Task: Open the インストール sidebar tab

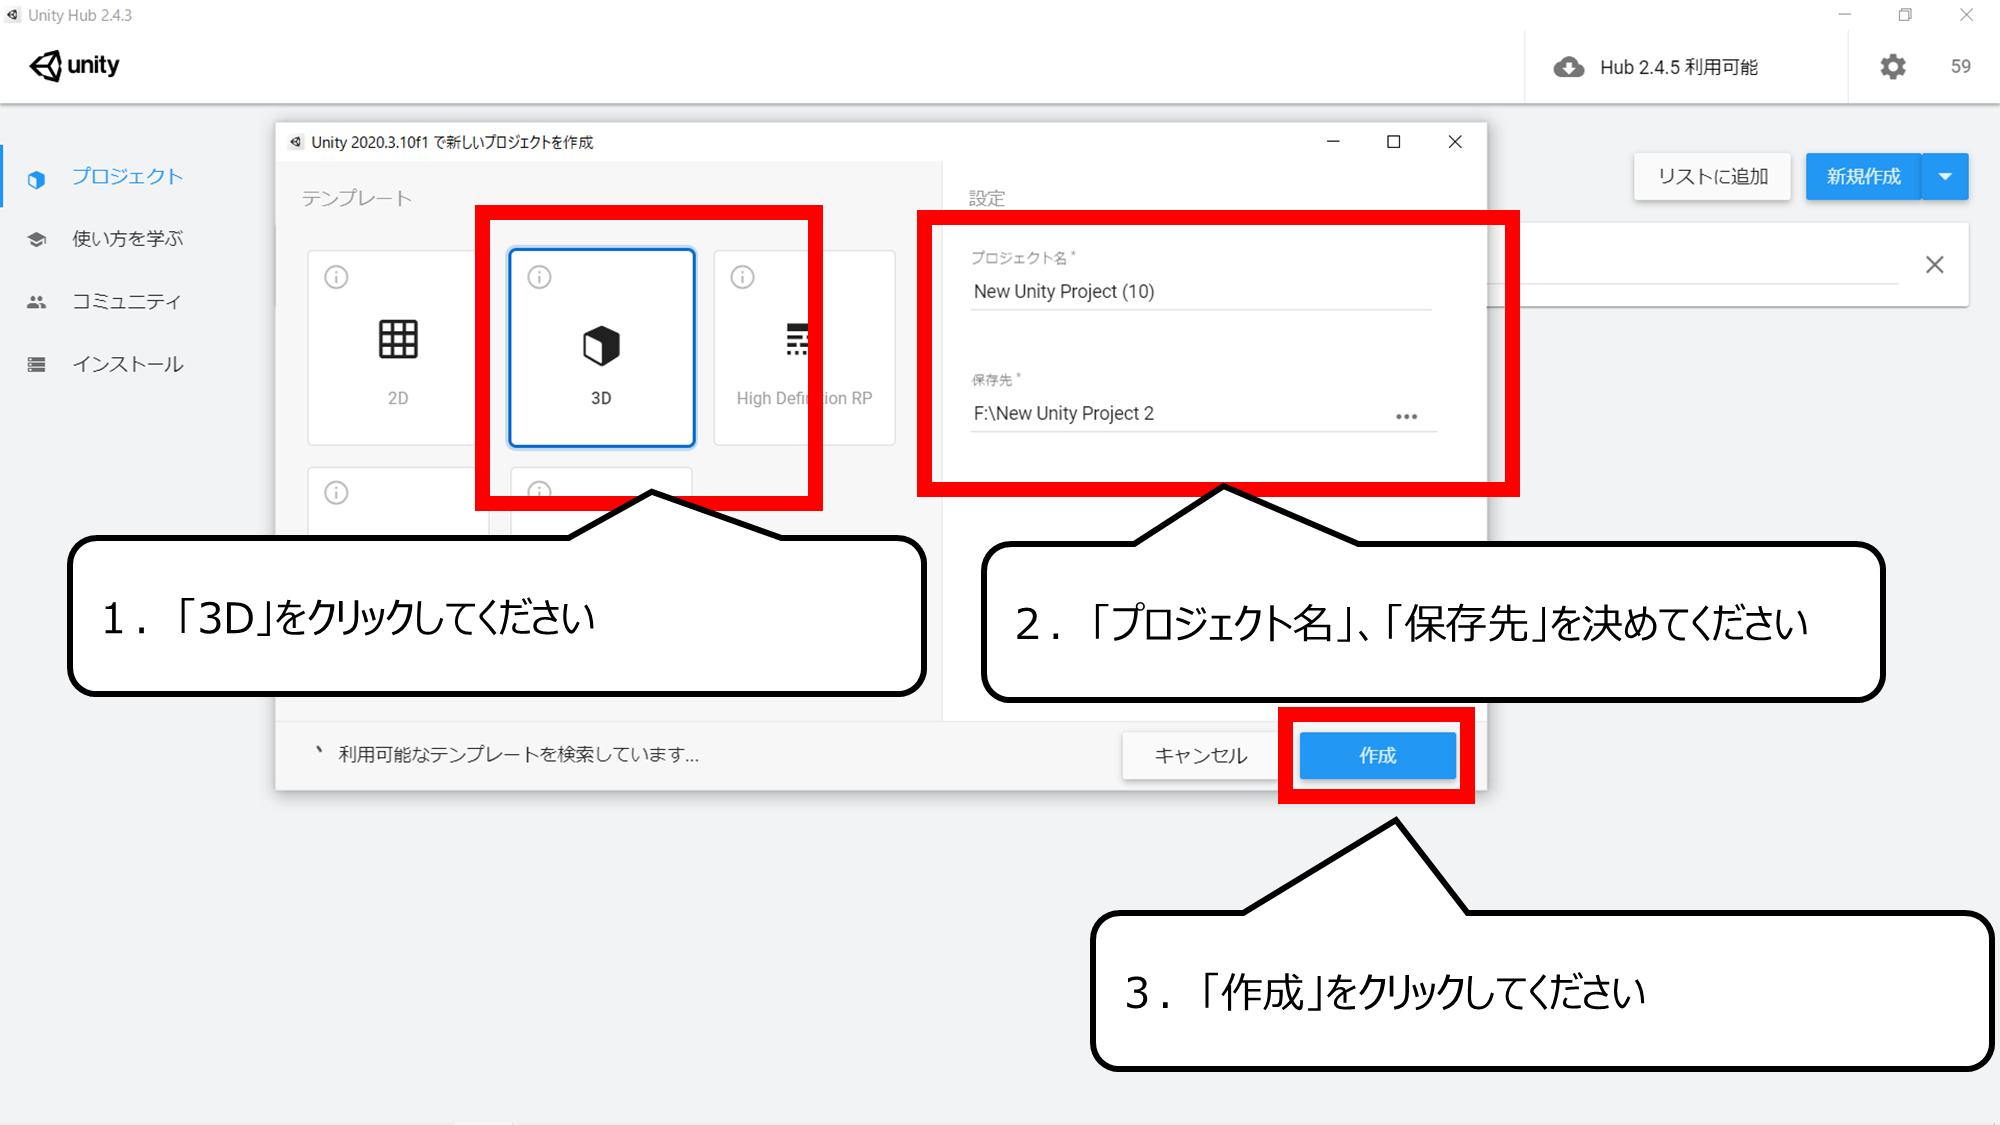Action: [127, 365]
